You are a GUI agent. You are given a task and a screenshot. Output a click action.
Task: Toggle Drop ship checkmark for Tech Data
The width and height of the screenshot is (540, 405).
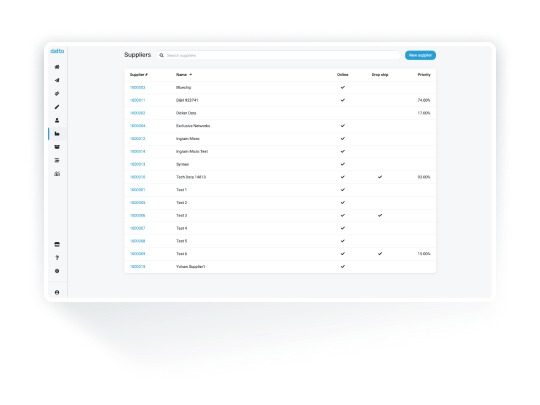point(380,177)
